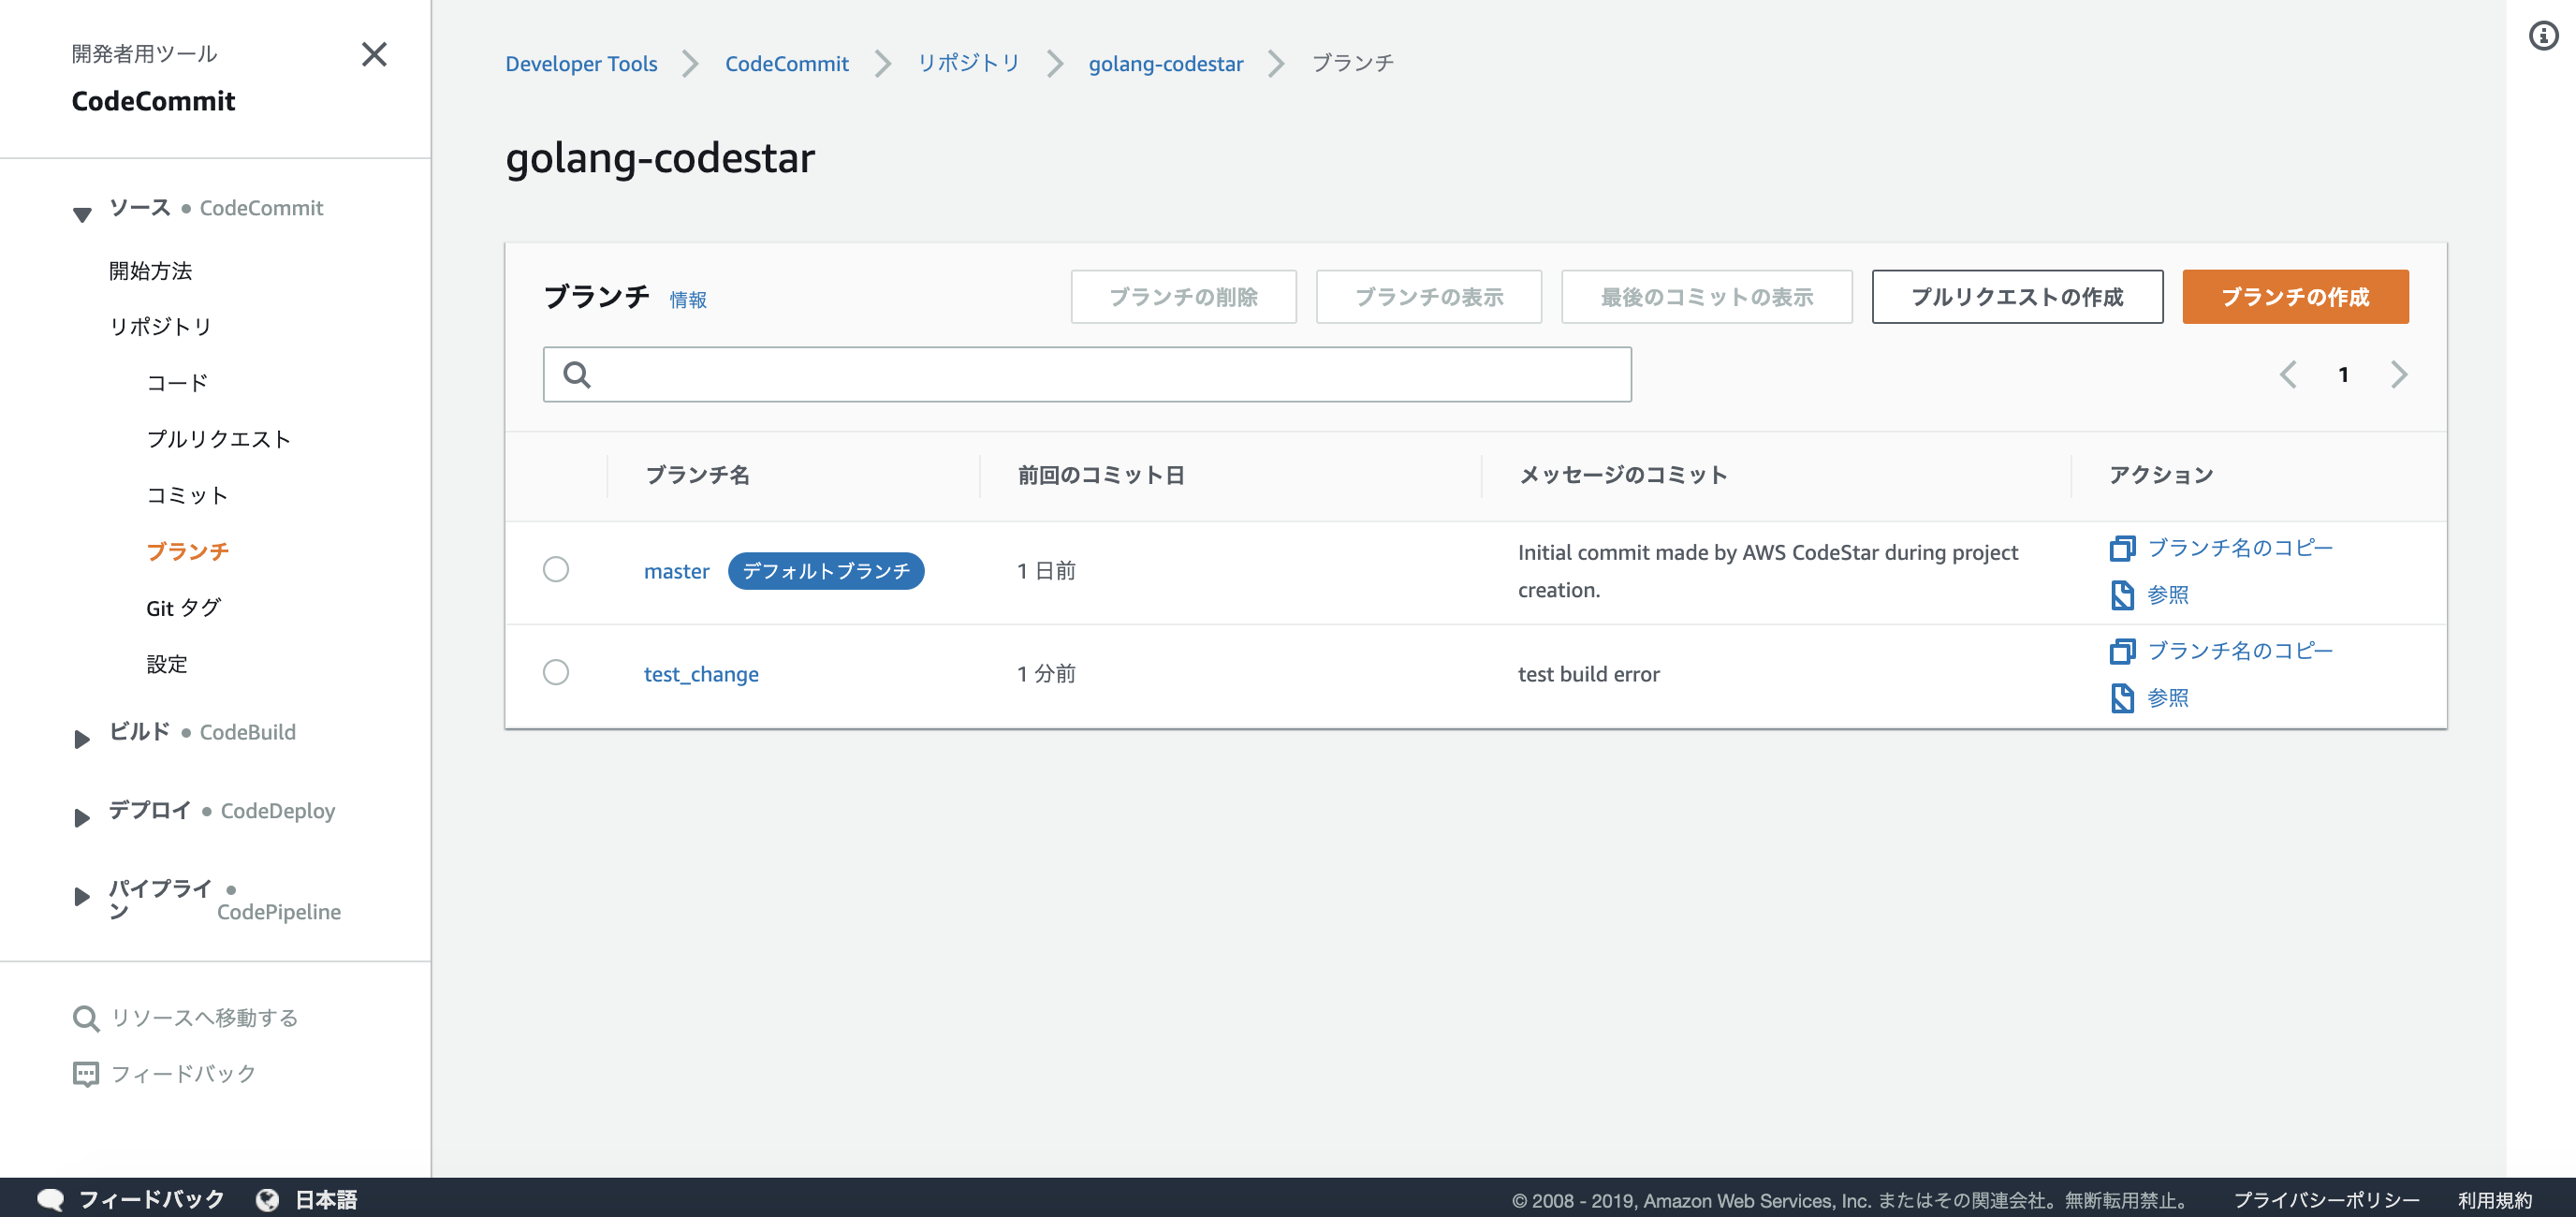Open the master branch link

(x=676, y=571)
